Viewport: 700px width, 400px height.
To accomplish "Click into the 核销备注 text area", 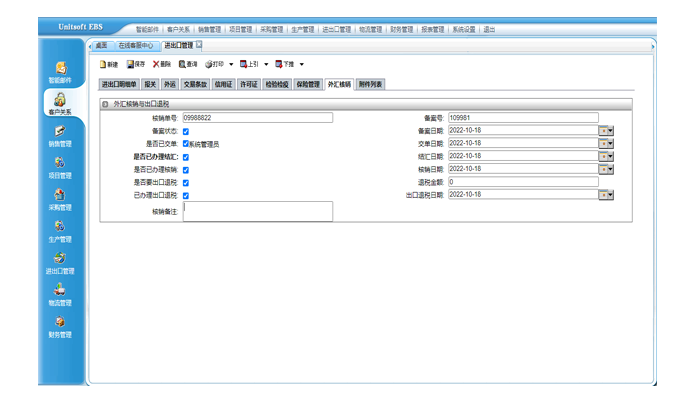I will click(258, 211).
